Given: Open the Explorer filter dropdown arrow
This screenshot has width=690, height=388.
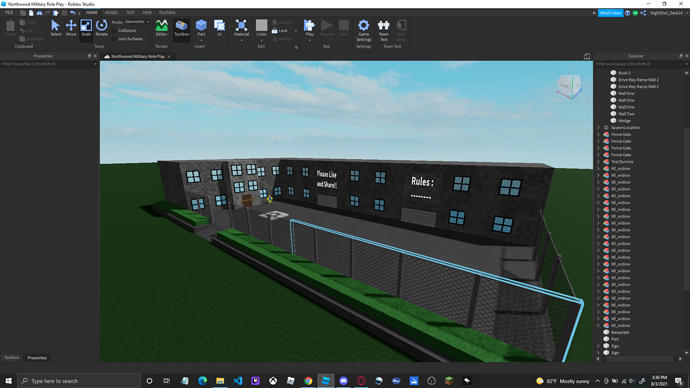Looking at the screenshot, I should (686, 64).
